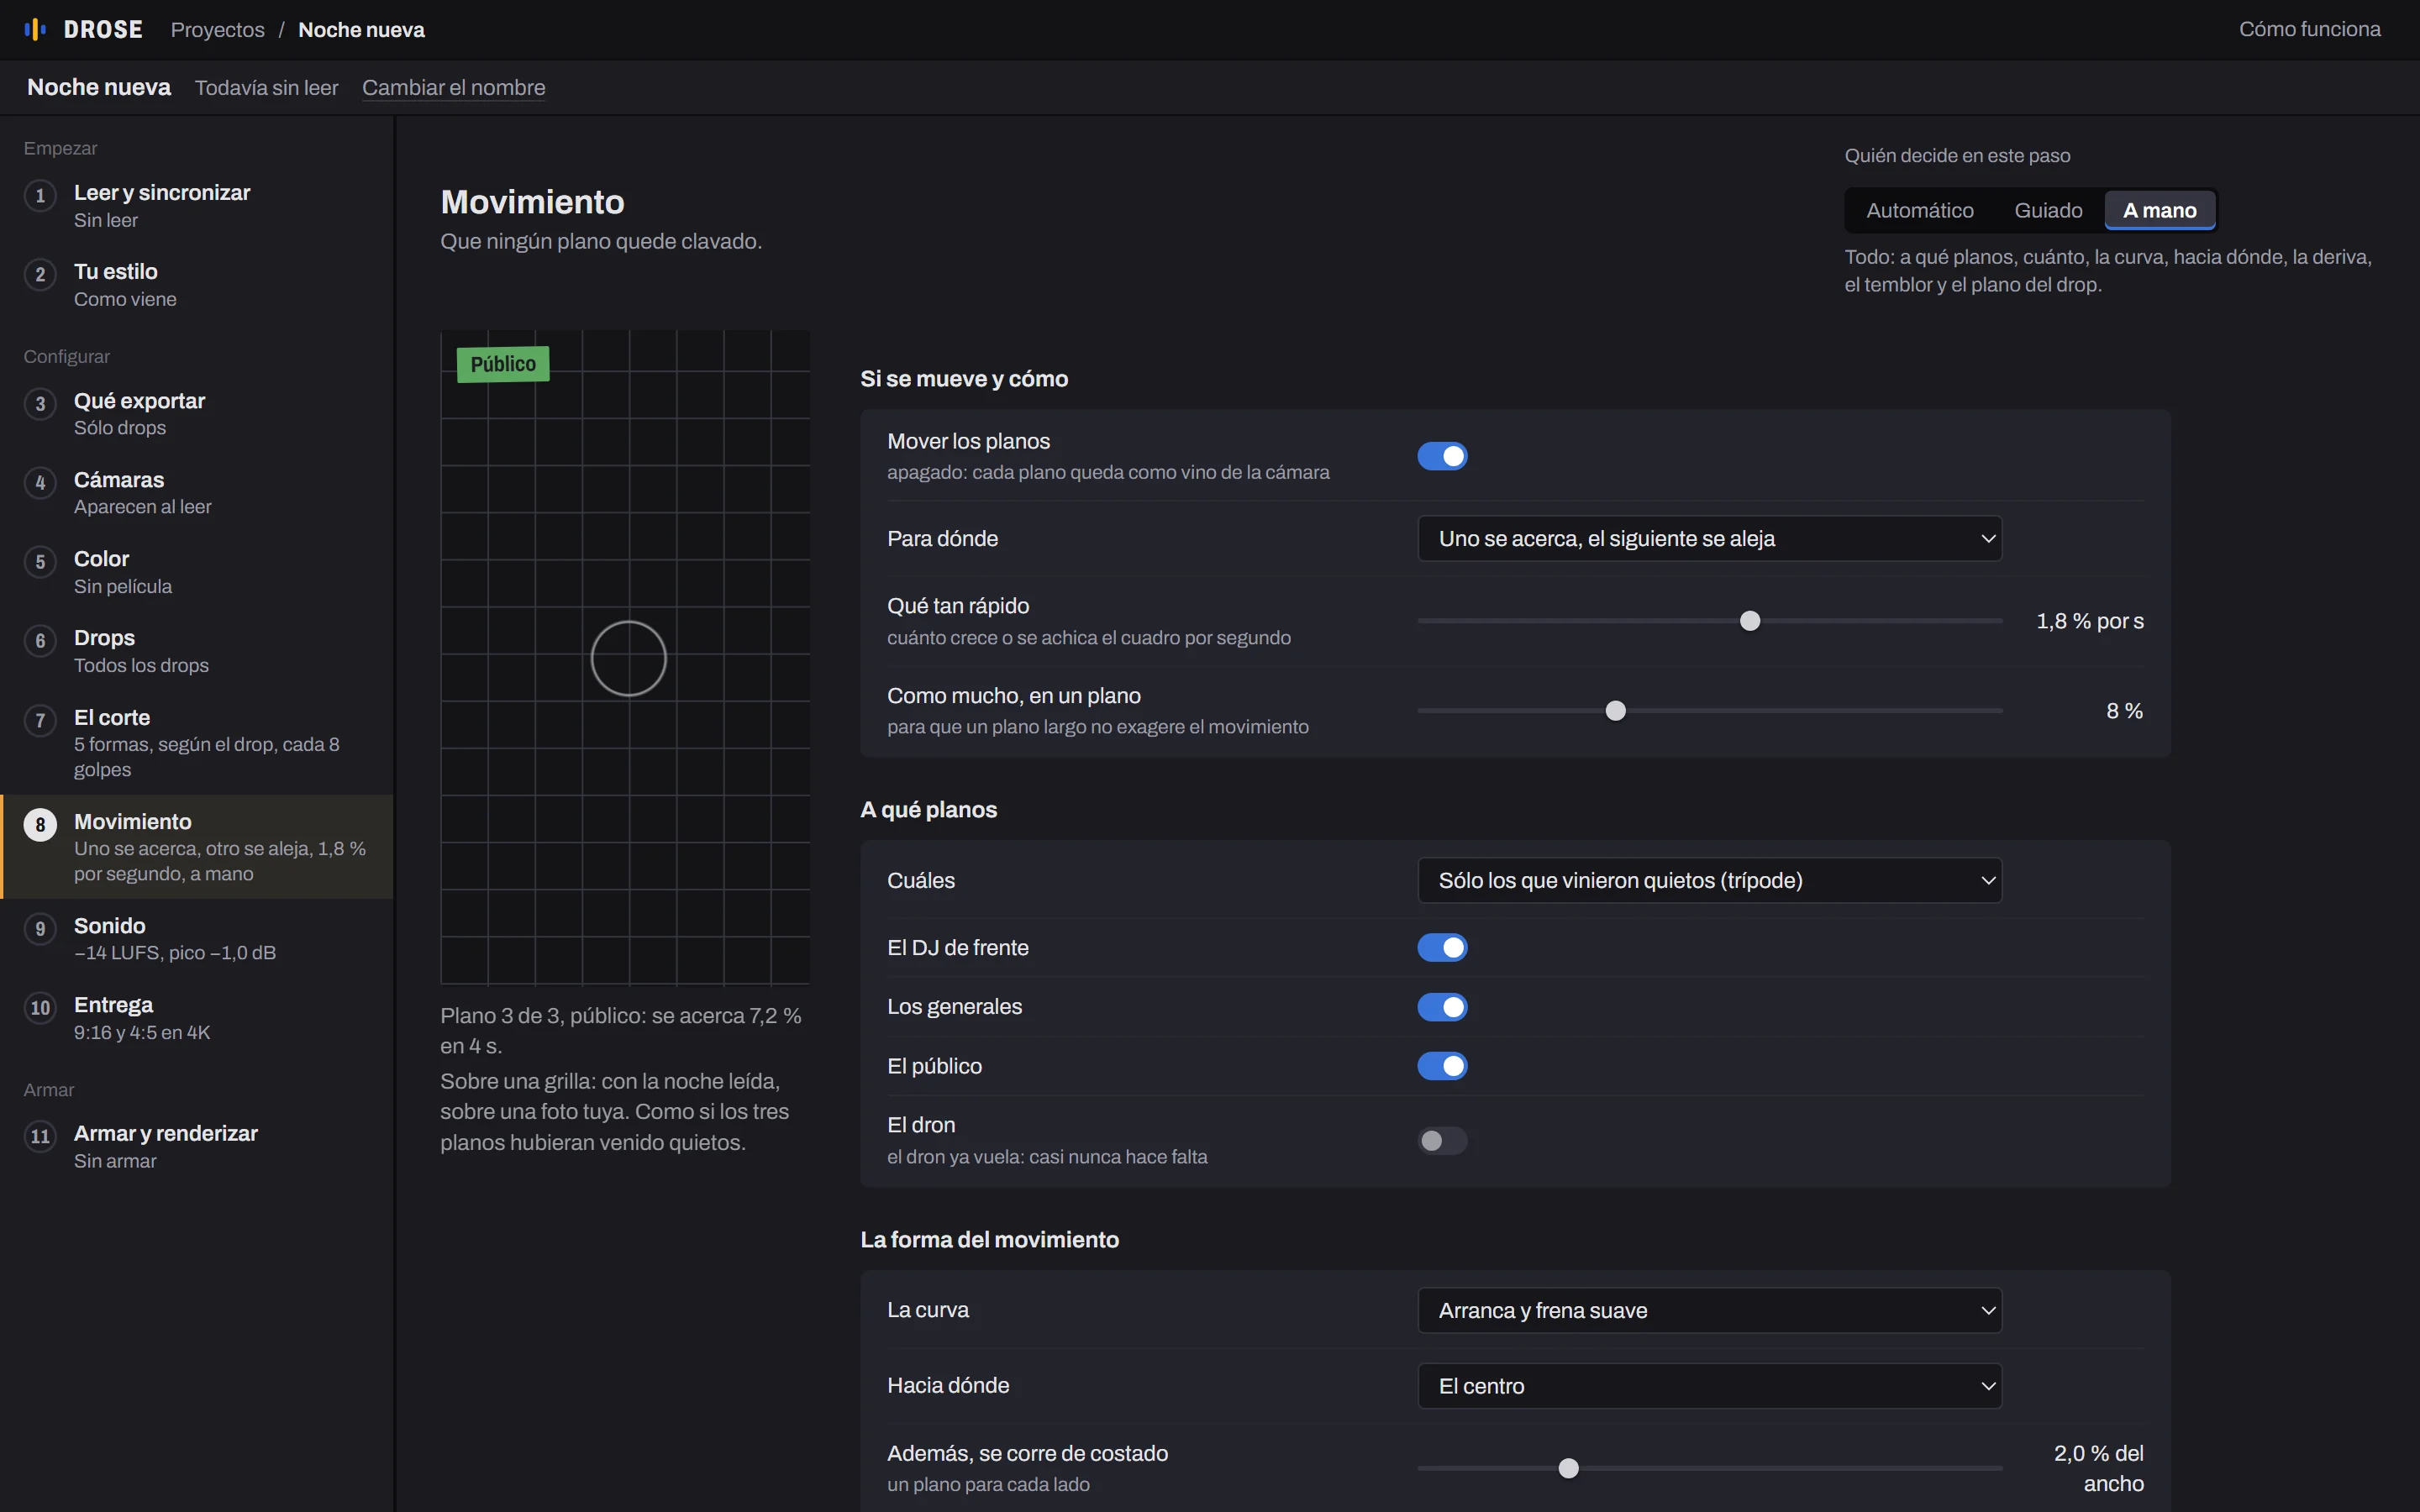
Task: Click the Público label in preview
Action: pyautogui.click(x=503, y=364)
